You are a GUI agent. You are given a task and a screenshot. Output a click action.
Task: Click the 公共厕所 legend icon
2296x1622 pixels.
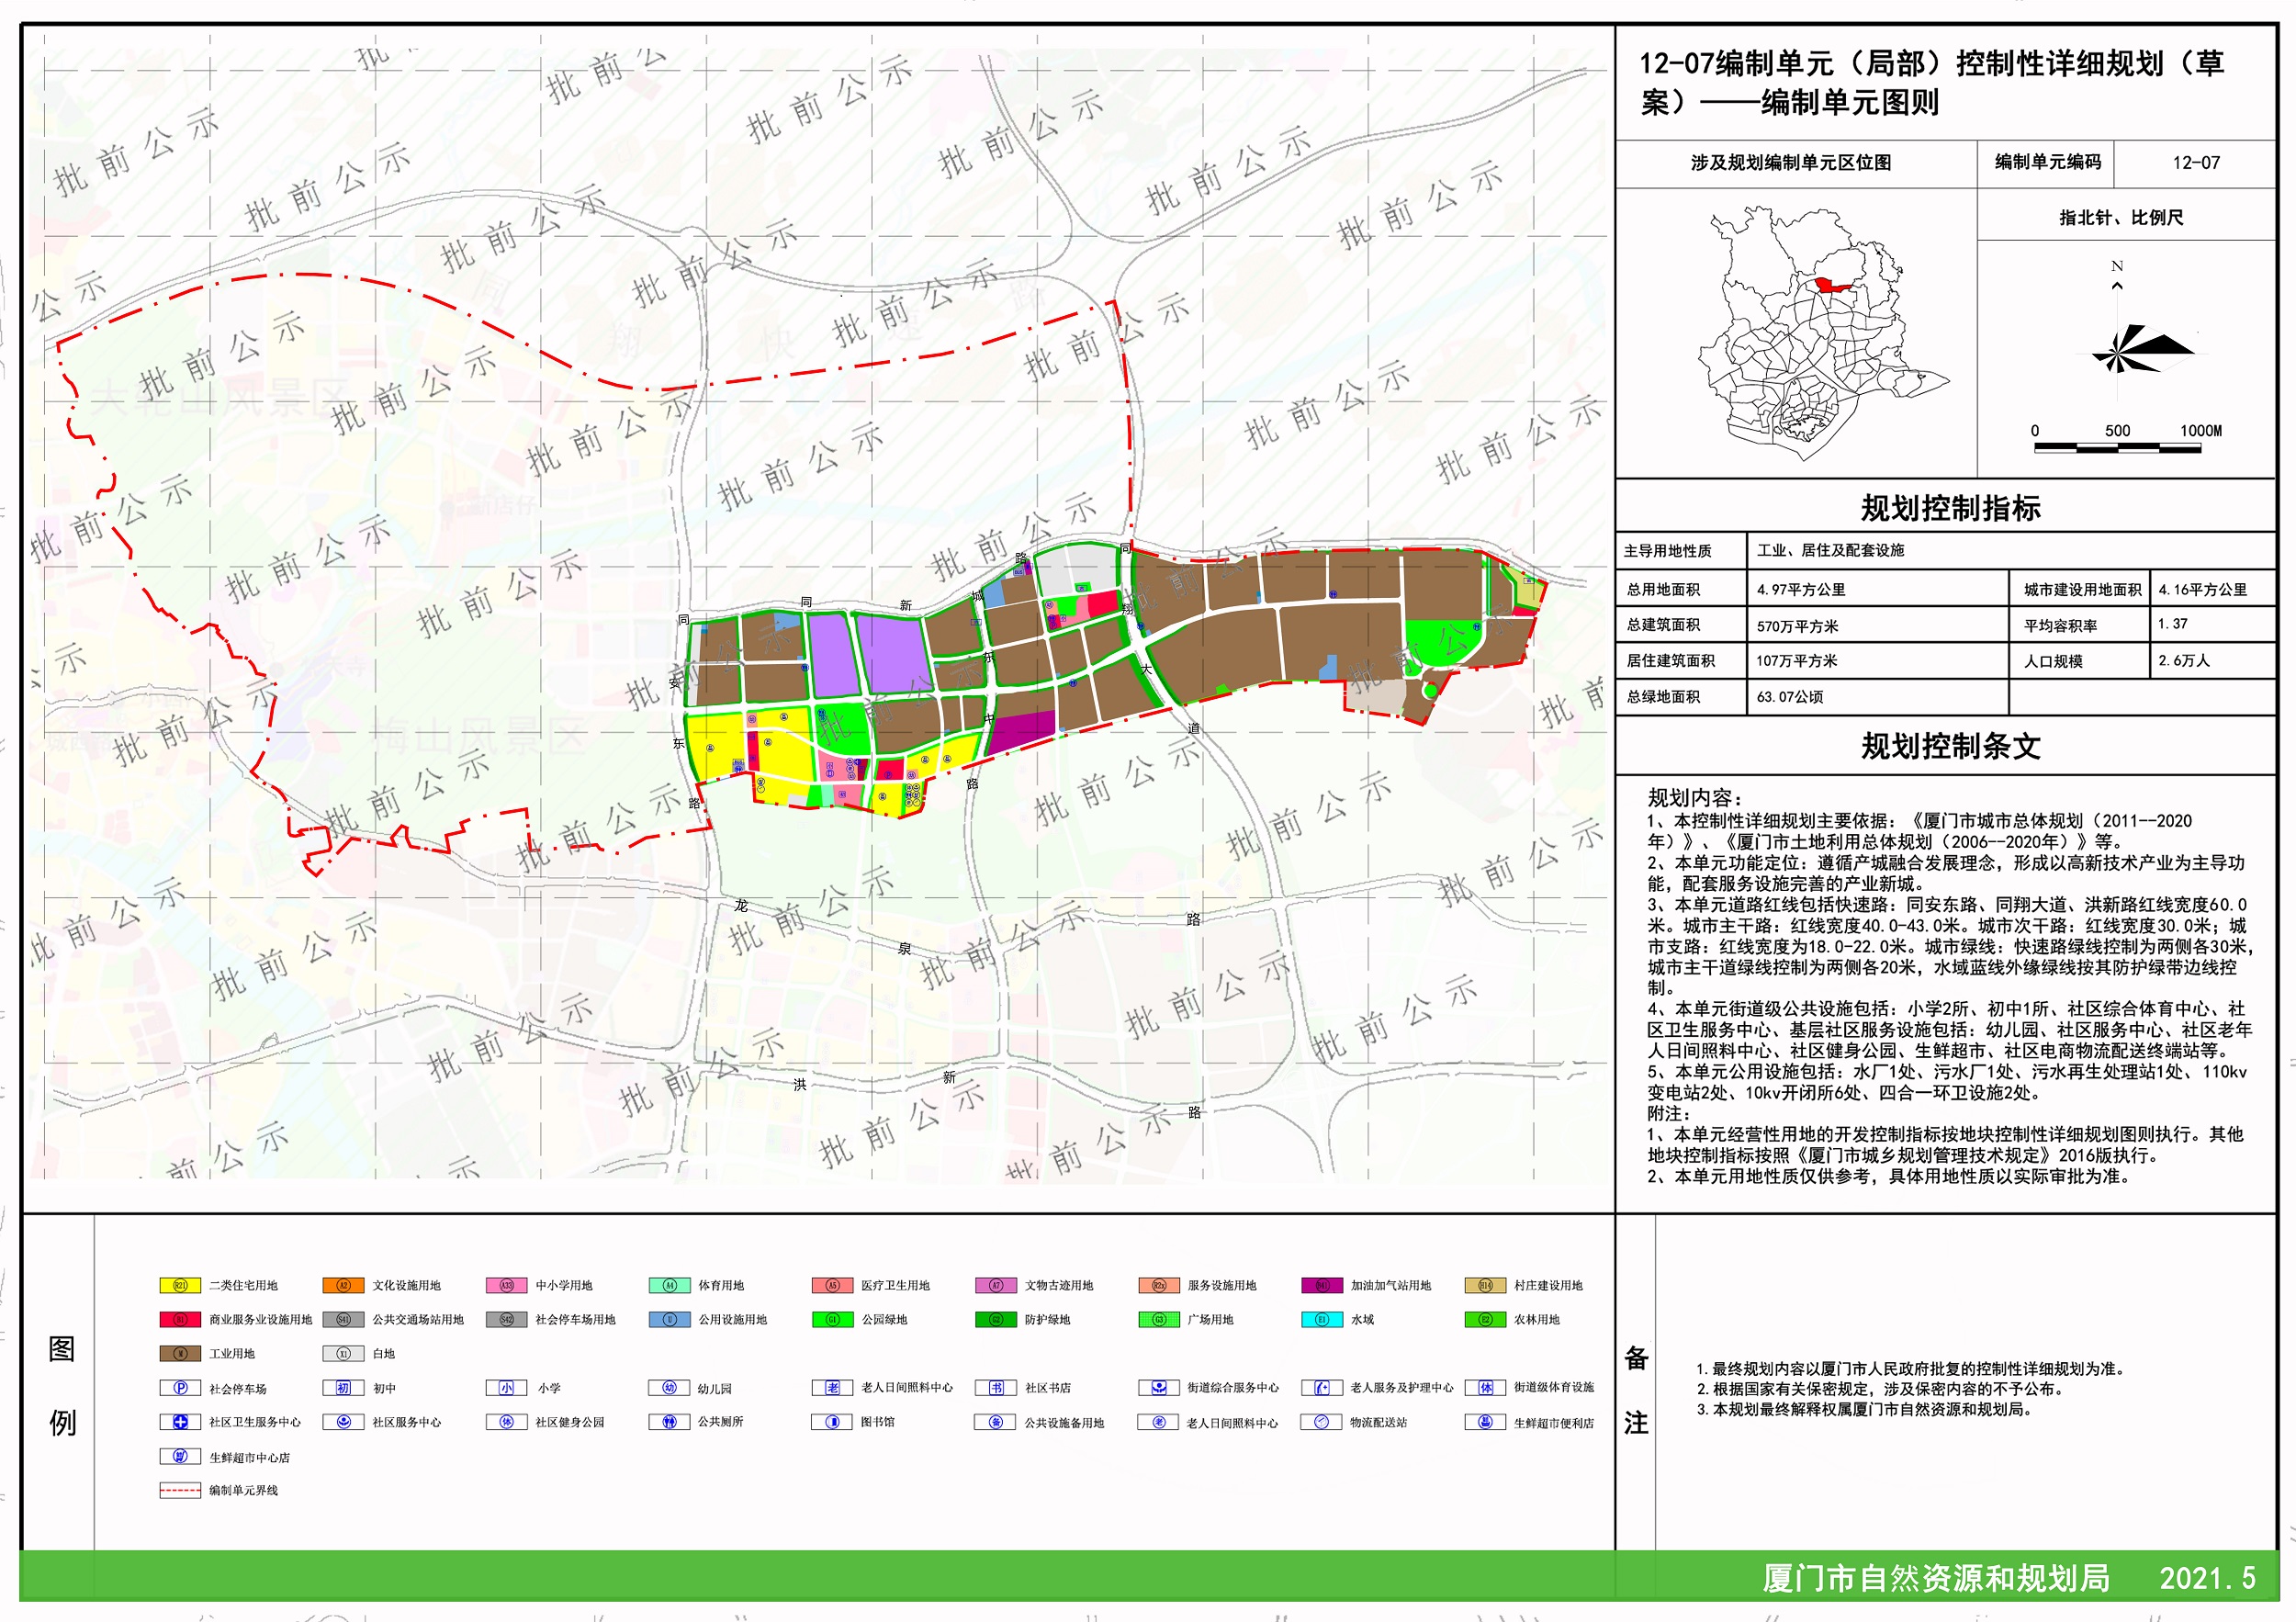[669, 1422]
